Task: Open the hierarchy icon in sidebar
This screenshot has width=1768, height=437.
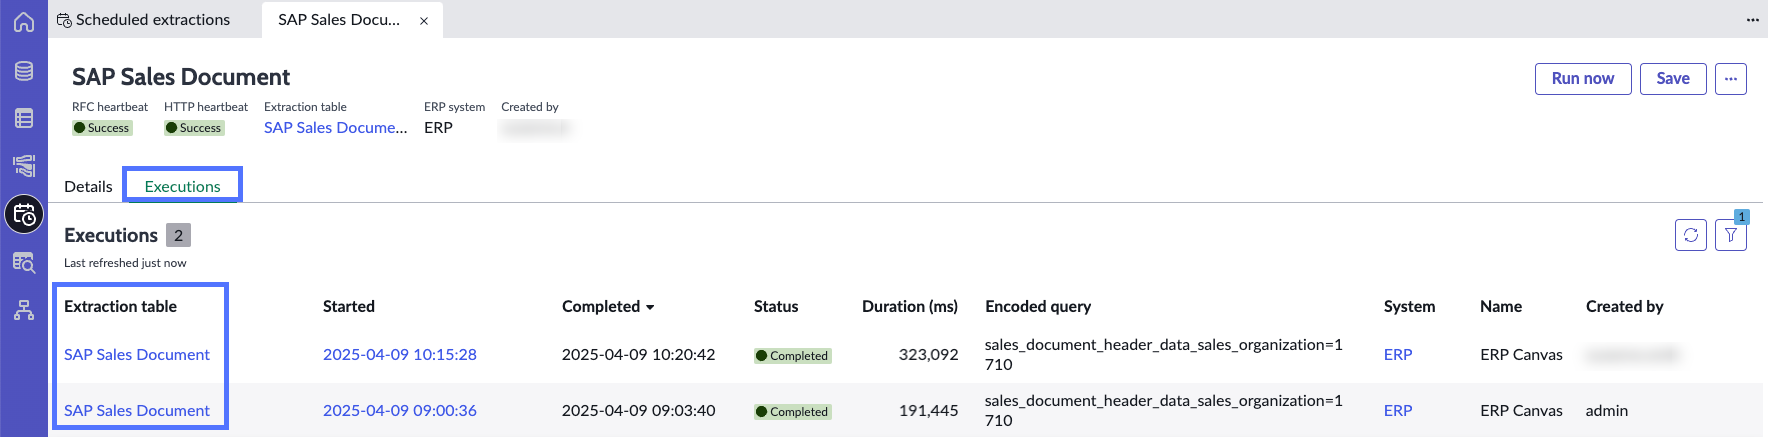Action: pyautogui.click(x=24, y=310)
